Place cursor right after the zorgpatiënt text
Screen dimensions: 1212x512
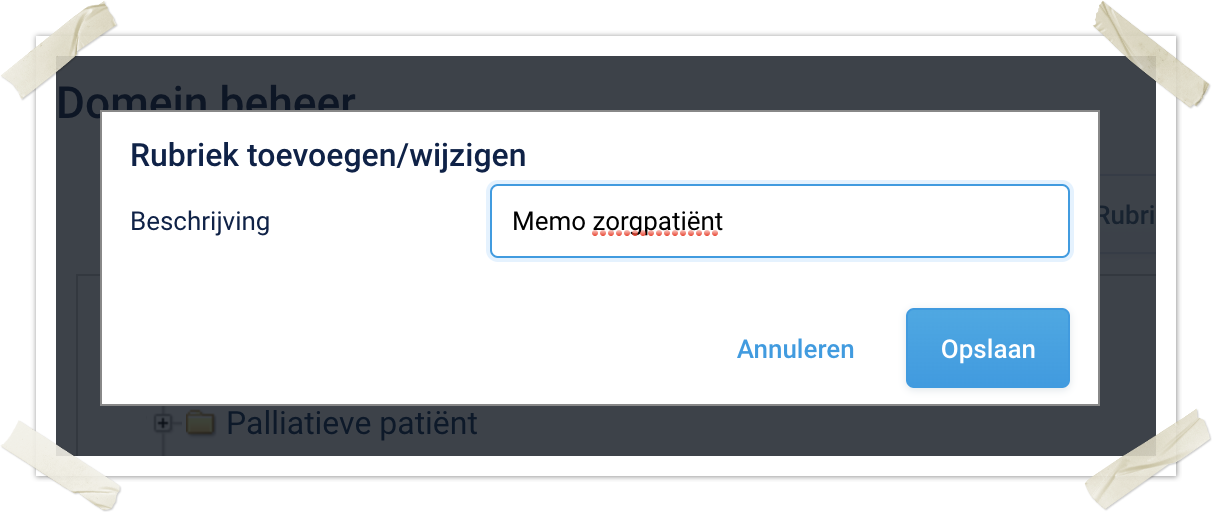(x=725, y=221)
